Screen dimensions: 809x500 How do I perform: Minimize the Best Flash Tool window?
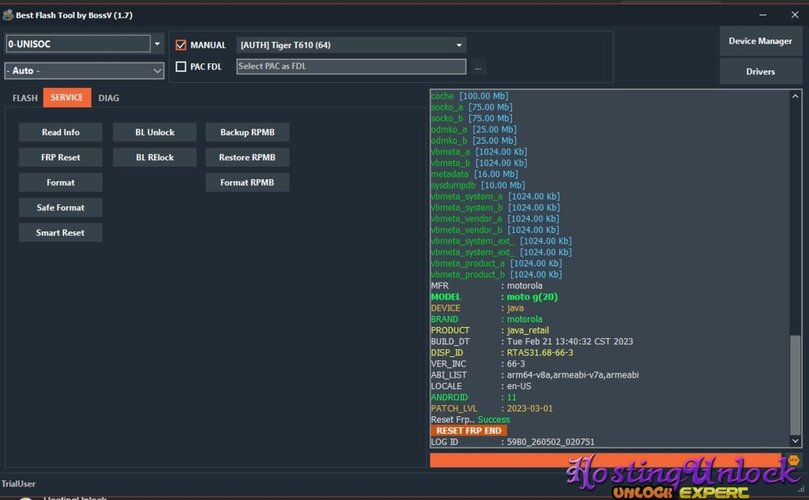pyautogui.click(x=763, y=15)
